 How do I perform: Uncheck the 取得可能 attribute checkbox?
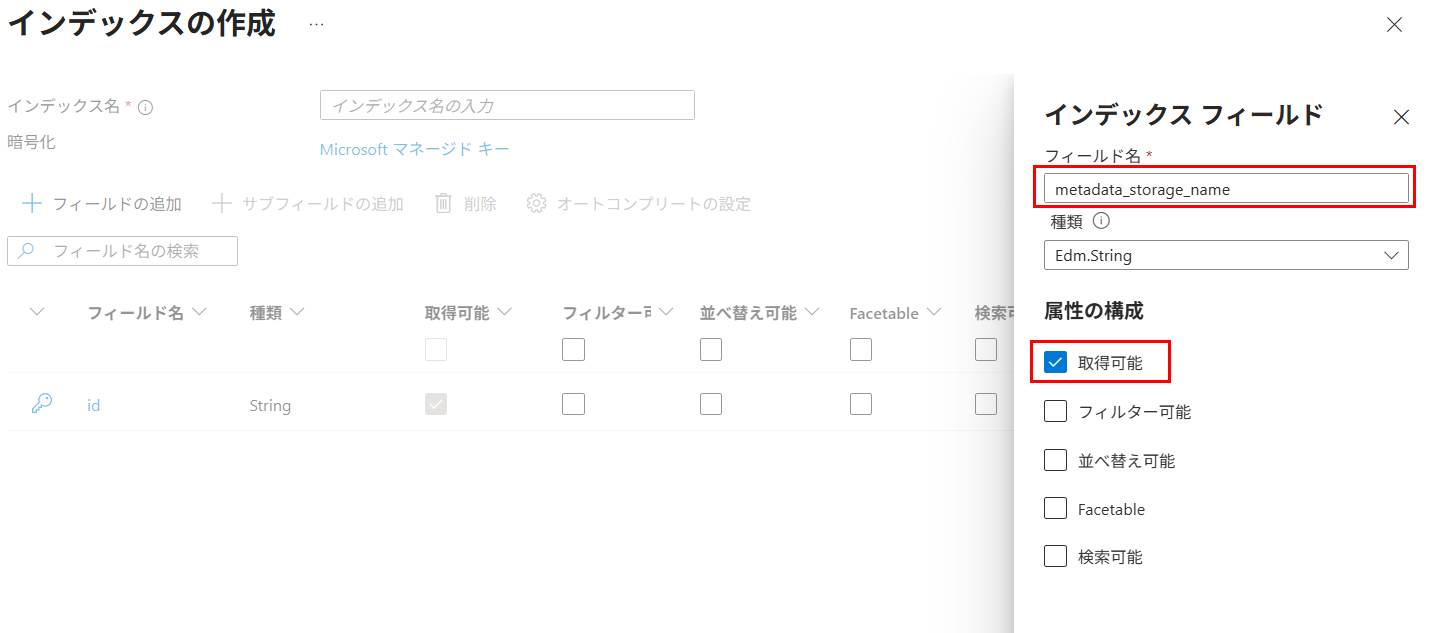click(x=1055, y=362)
